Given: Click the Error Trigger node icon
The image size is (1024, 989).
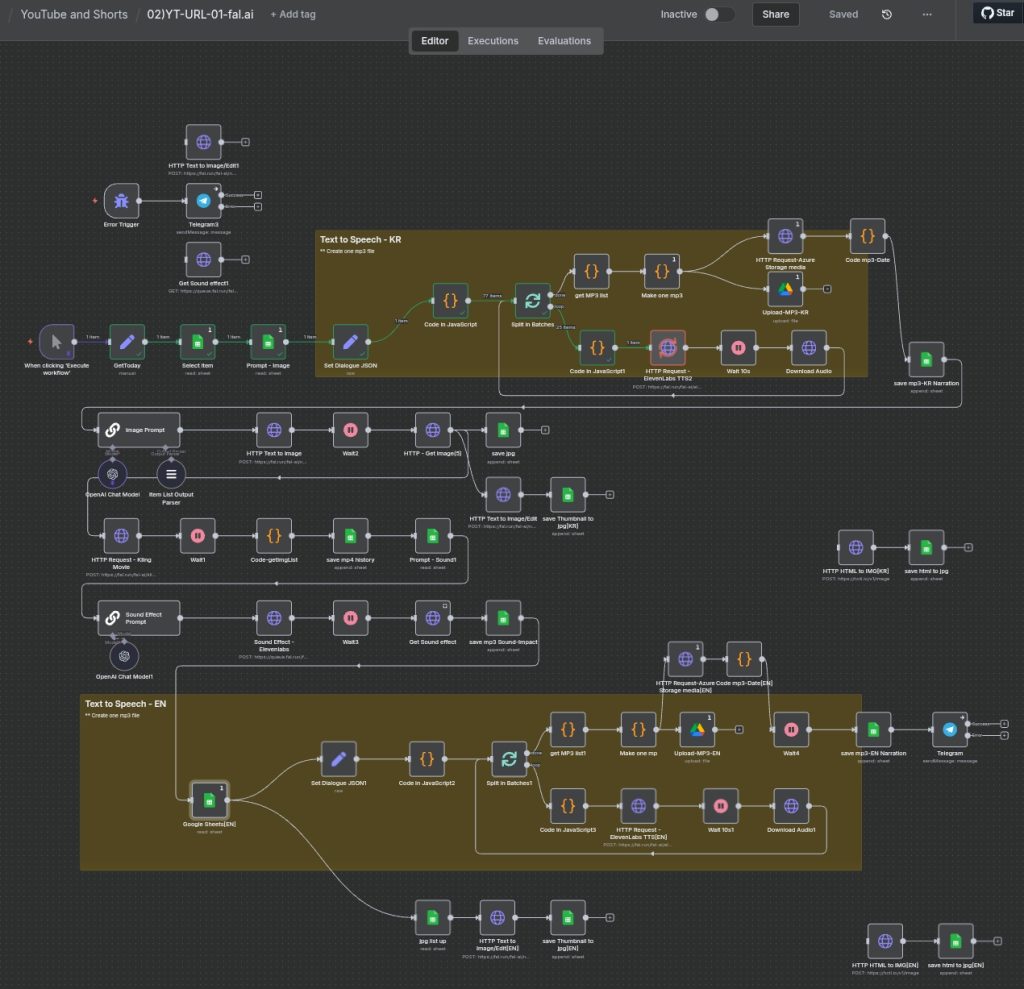Looking at the screenshot, I should (121, 201).
